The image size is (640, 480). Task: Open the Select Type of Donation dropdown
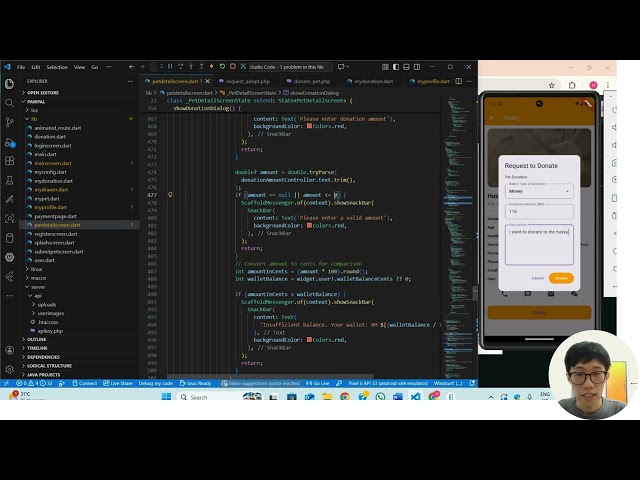[538, 190]
